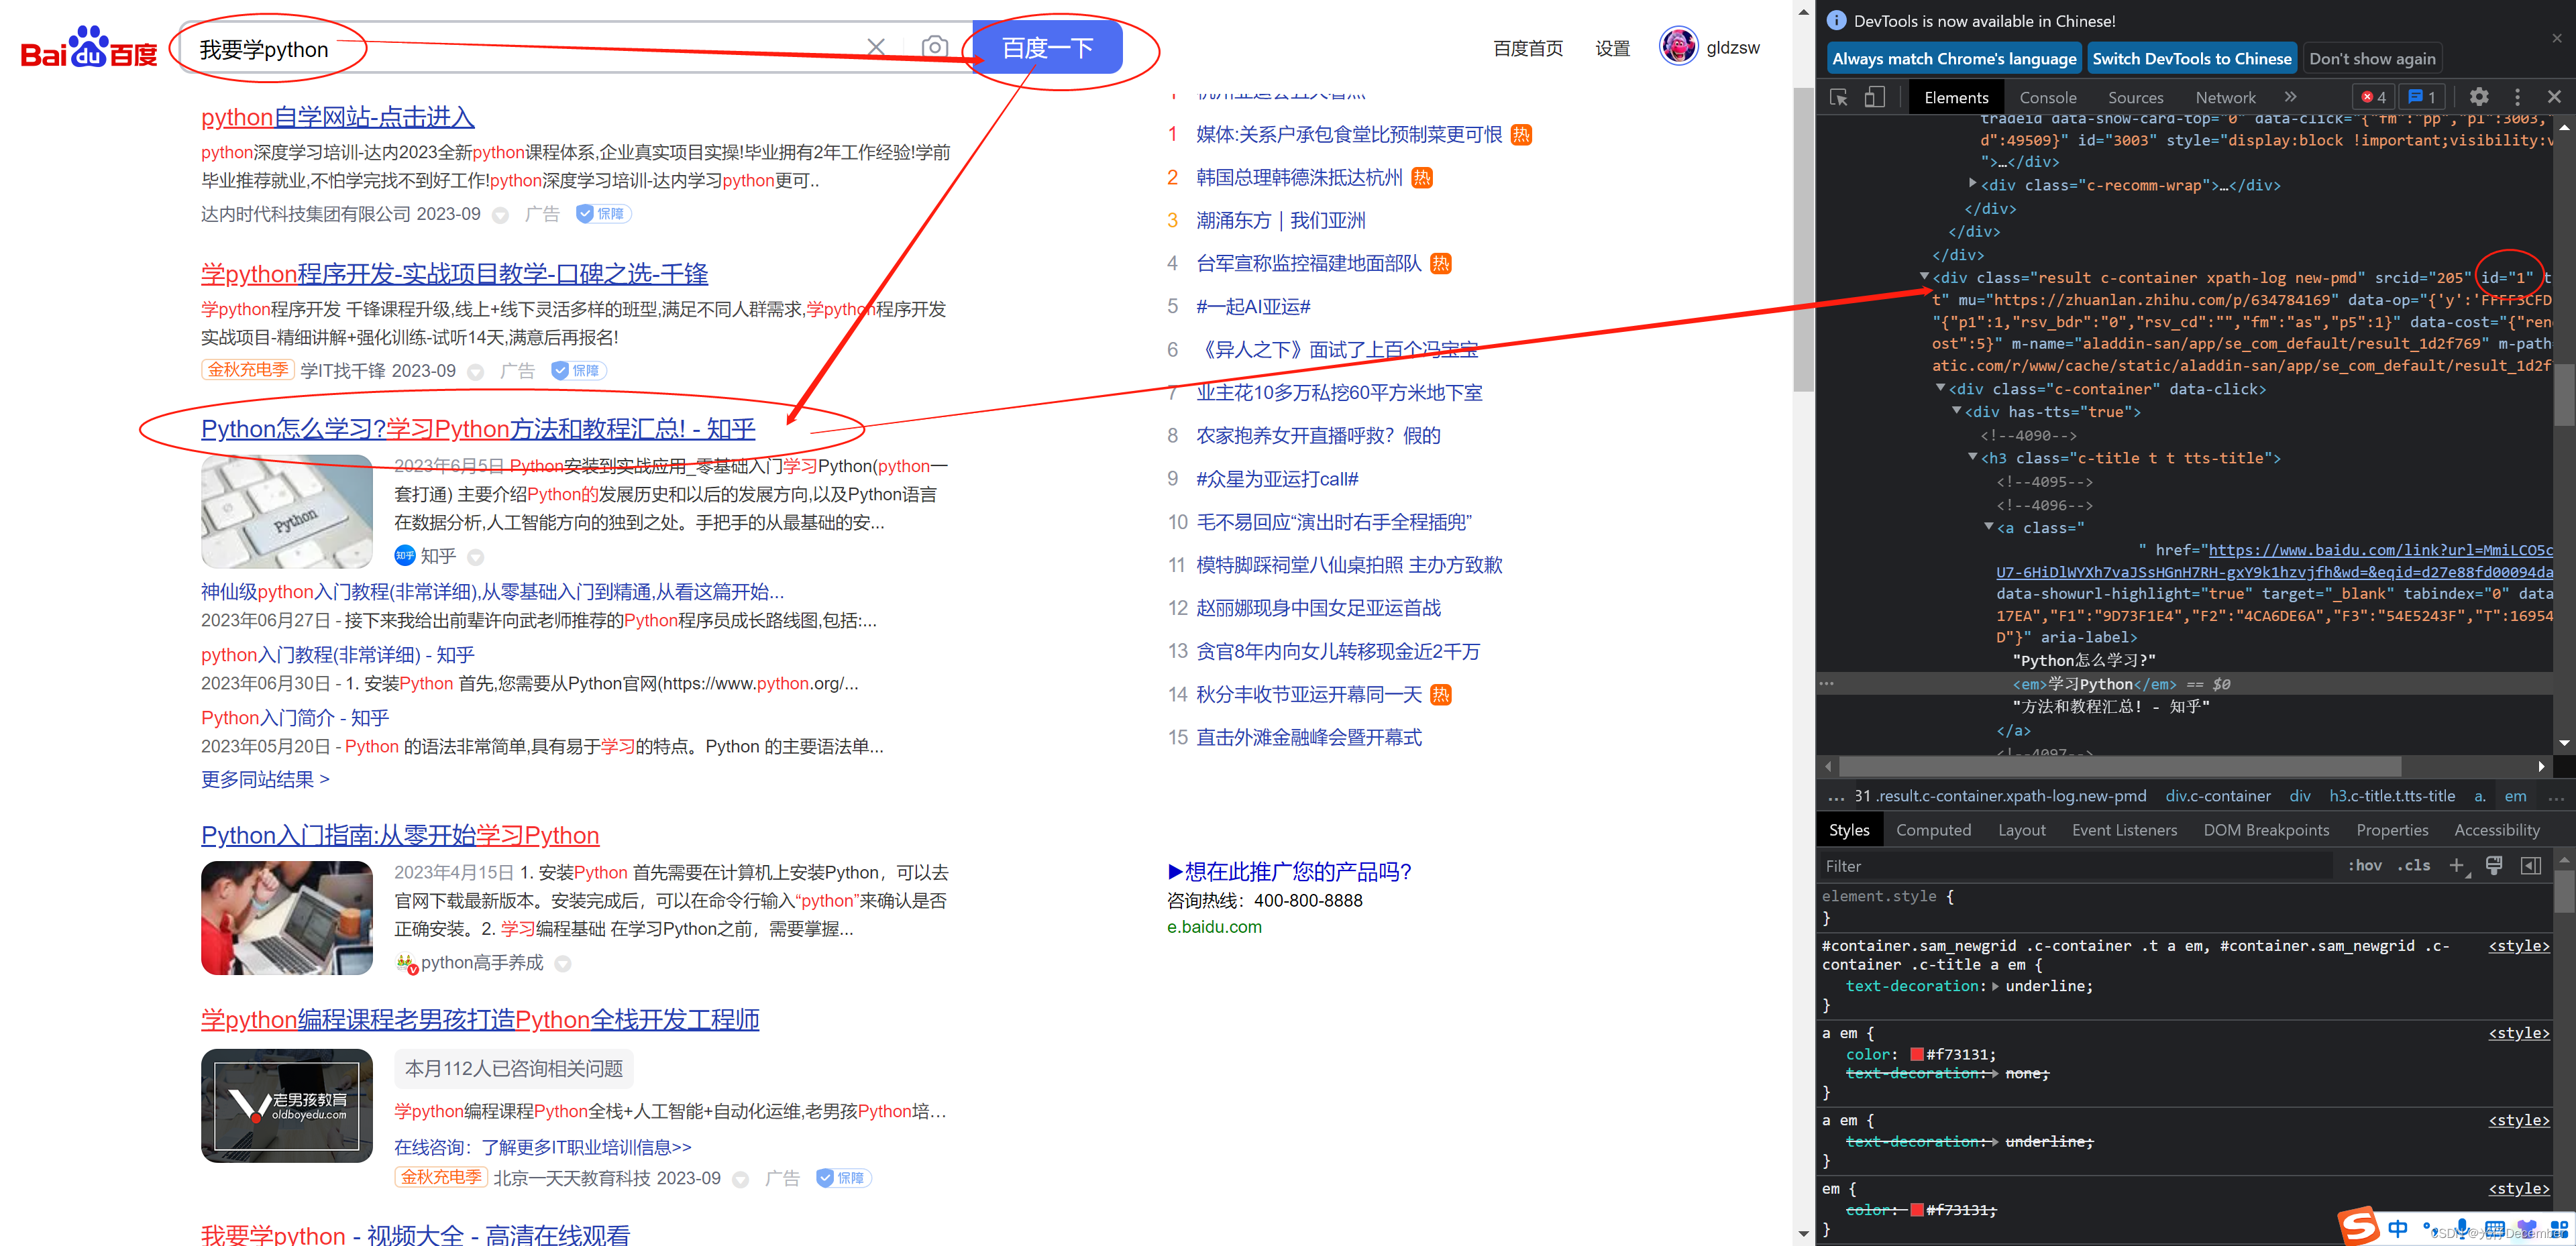Collapse the h3 c-title node
The height and width of the screenshot is (1246, 2576).
1973,457
